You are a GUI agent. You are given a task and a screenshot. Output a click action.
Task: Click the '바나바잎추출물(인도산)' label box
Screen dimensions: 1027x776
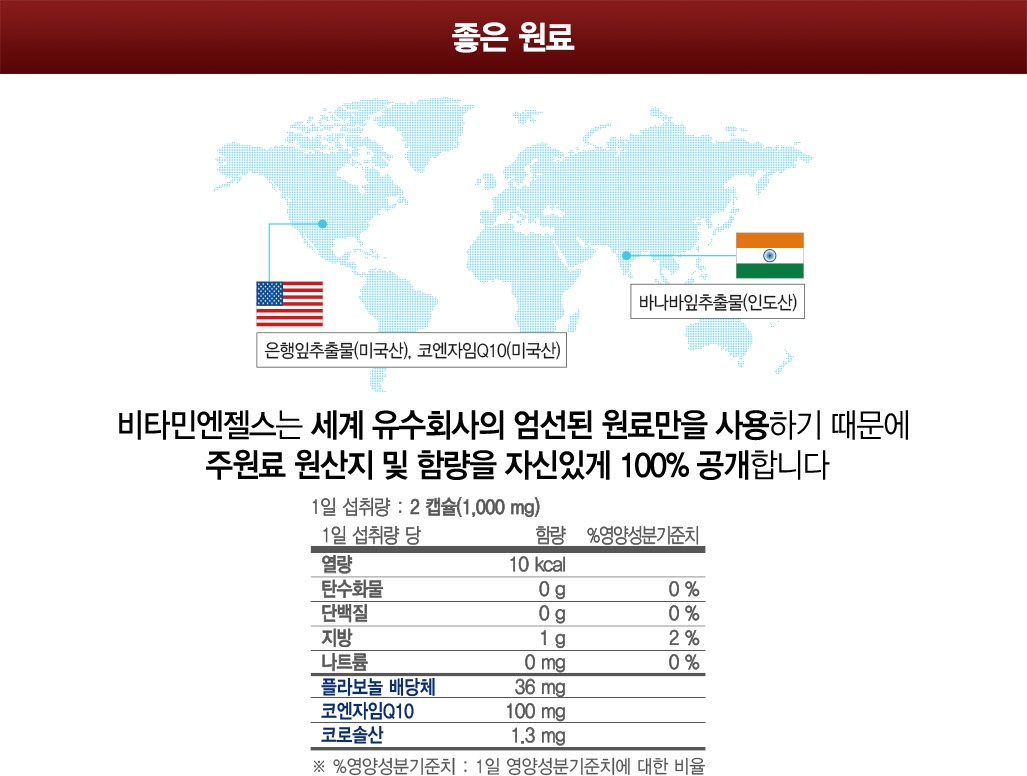[x=717, y=302]
